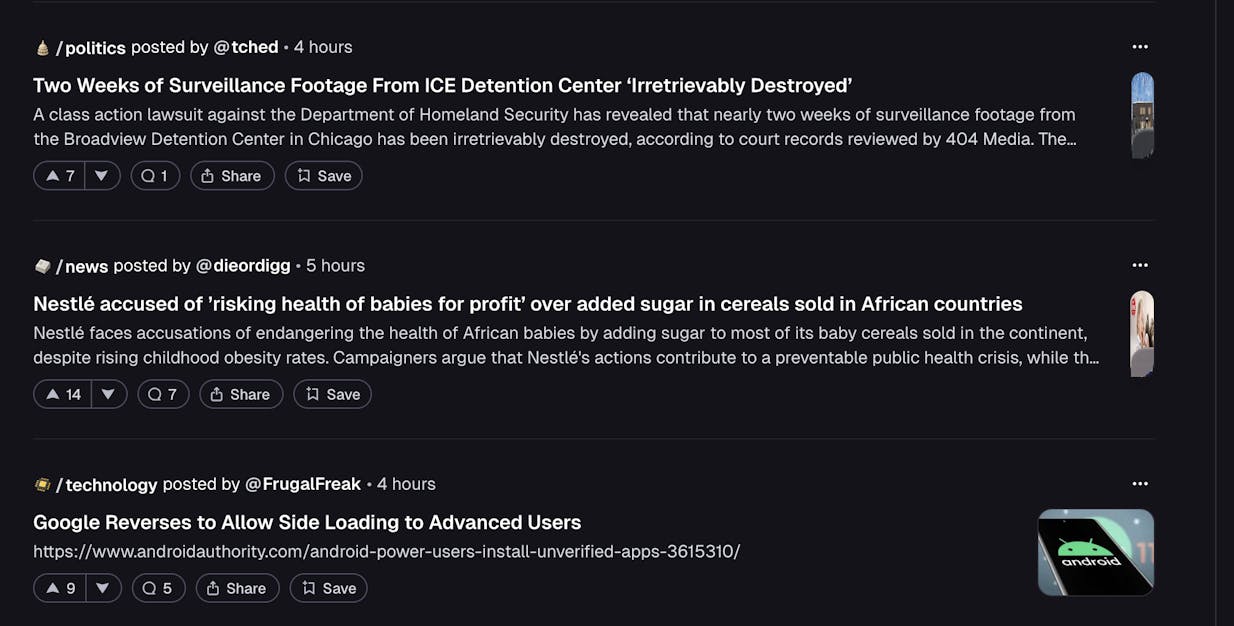Open more options for the news post
Image resolution: width=1234 pixels, height=626 pixels.
tap(1140, 265)
